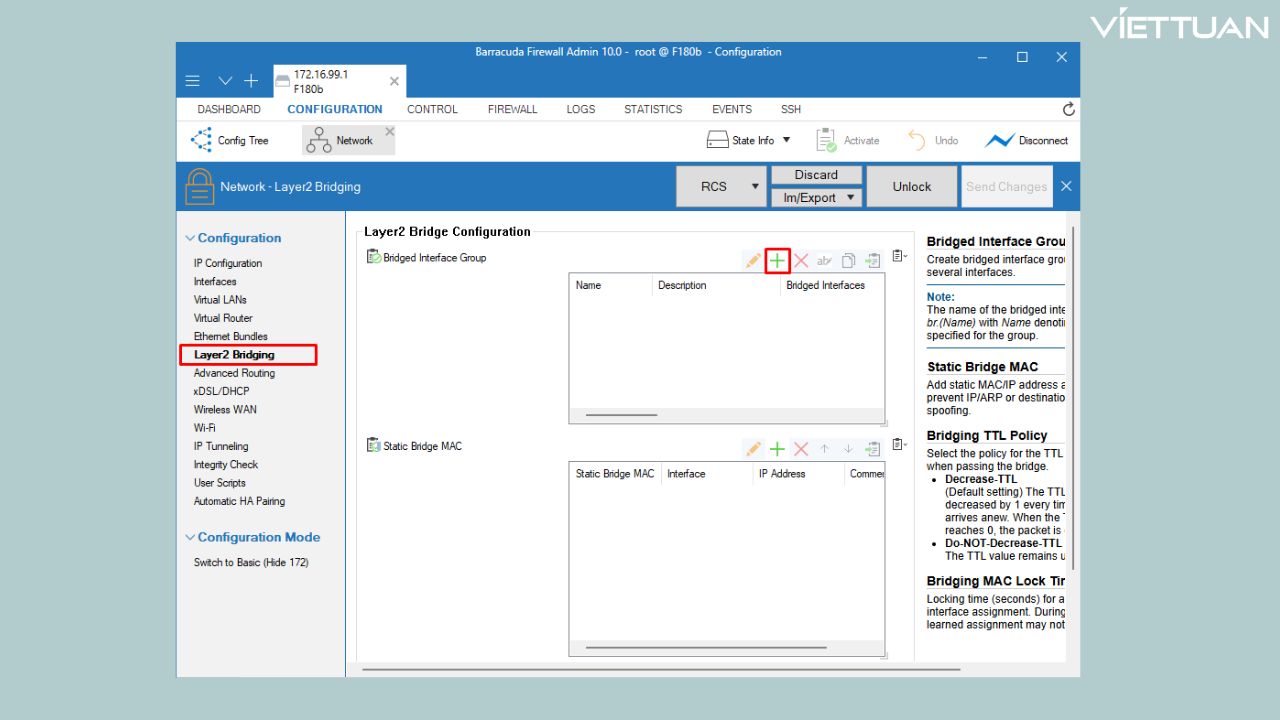1280x720 pixels.
Task: Add a new Bridged Interface Group entry
Action: [777, 261]
